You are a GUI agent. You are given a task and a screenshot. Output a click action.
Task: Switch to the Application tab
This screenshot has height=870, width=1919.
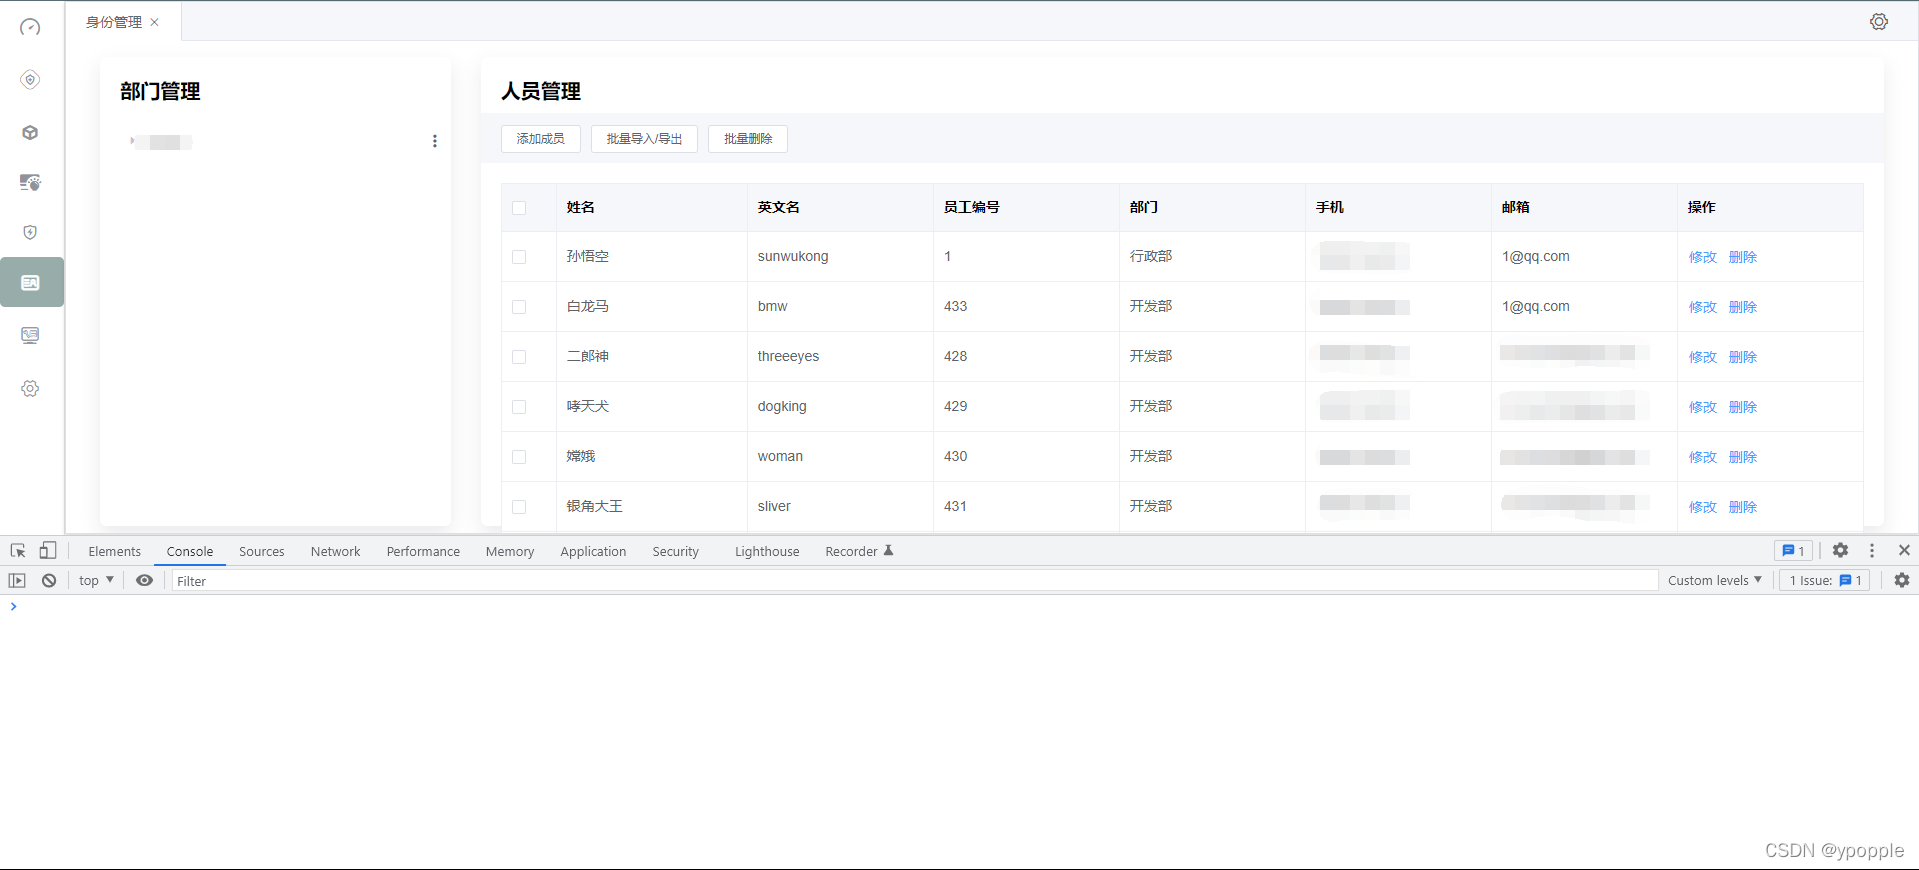[x=593, y=551]
